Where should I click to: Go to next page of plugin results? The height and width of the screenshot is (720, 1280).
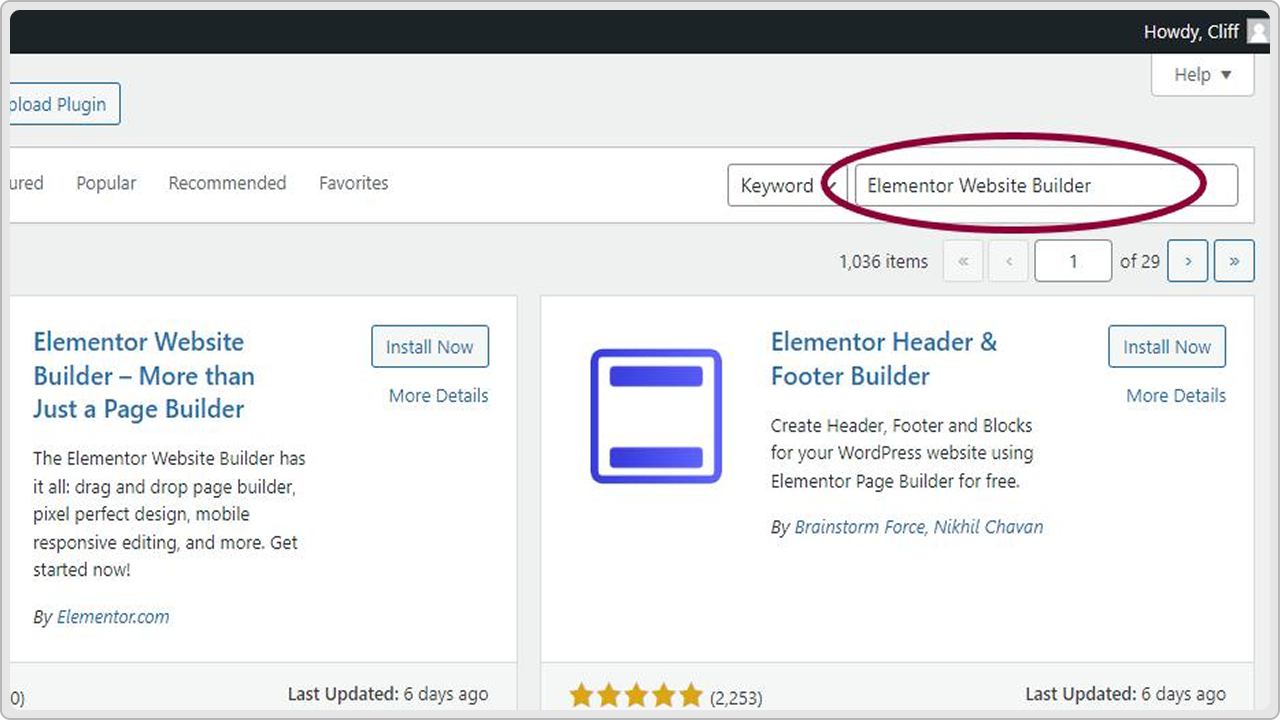coord(1188,261)
